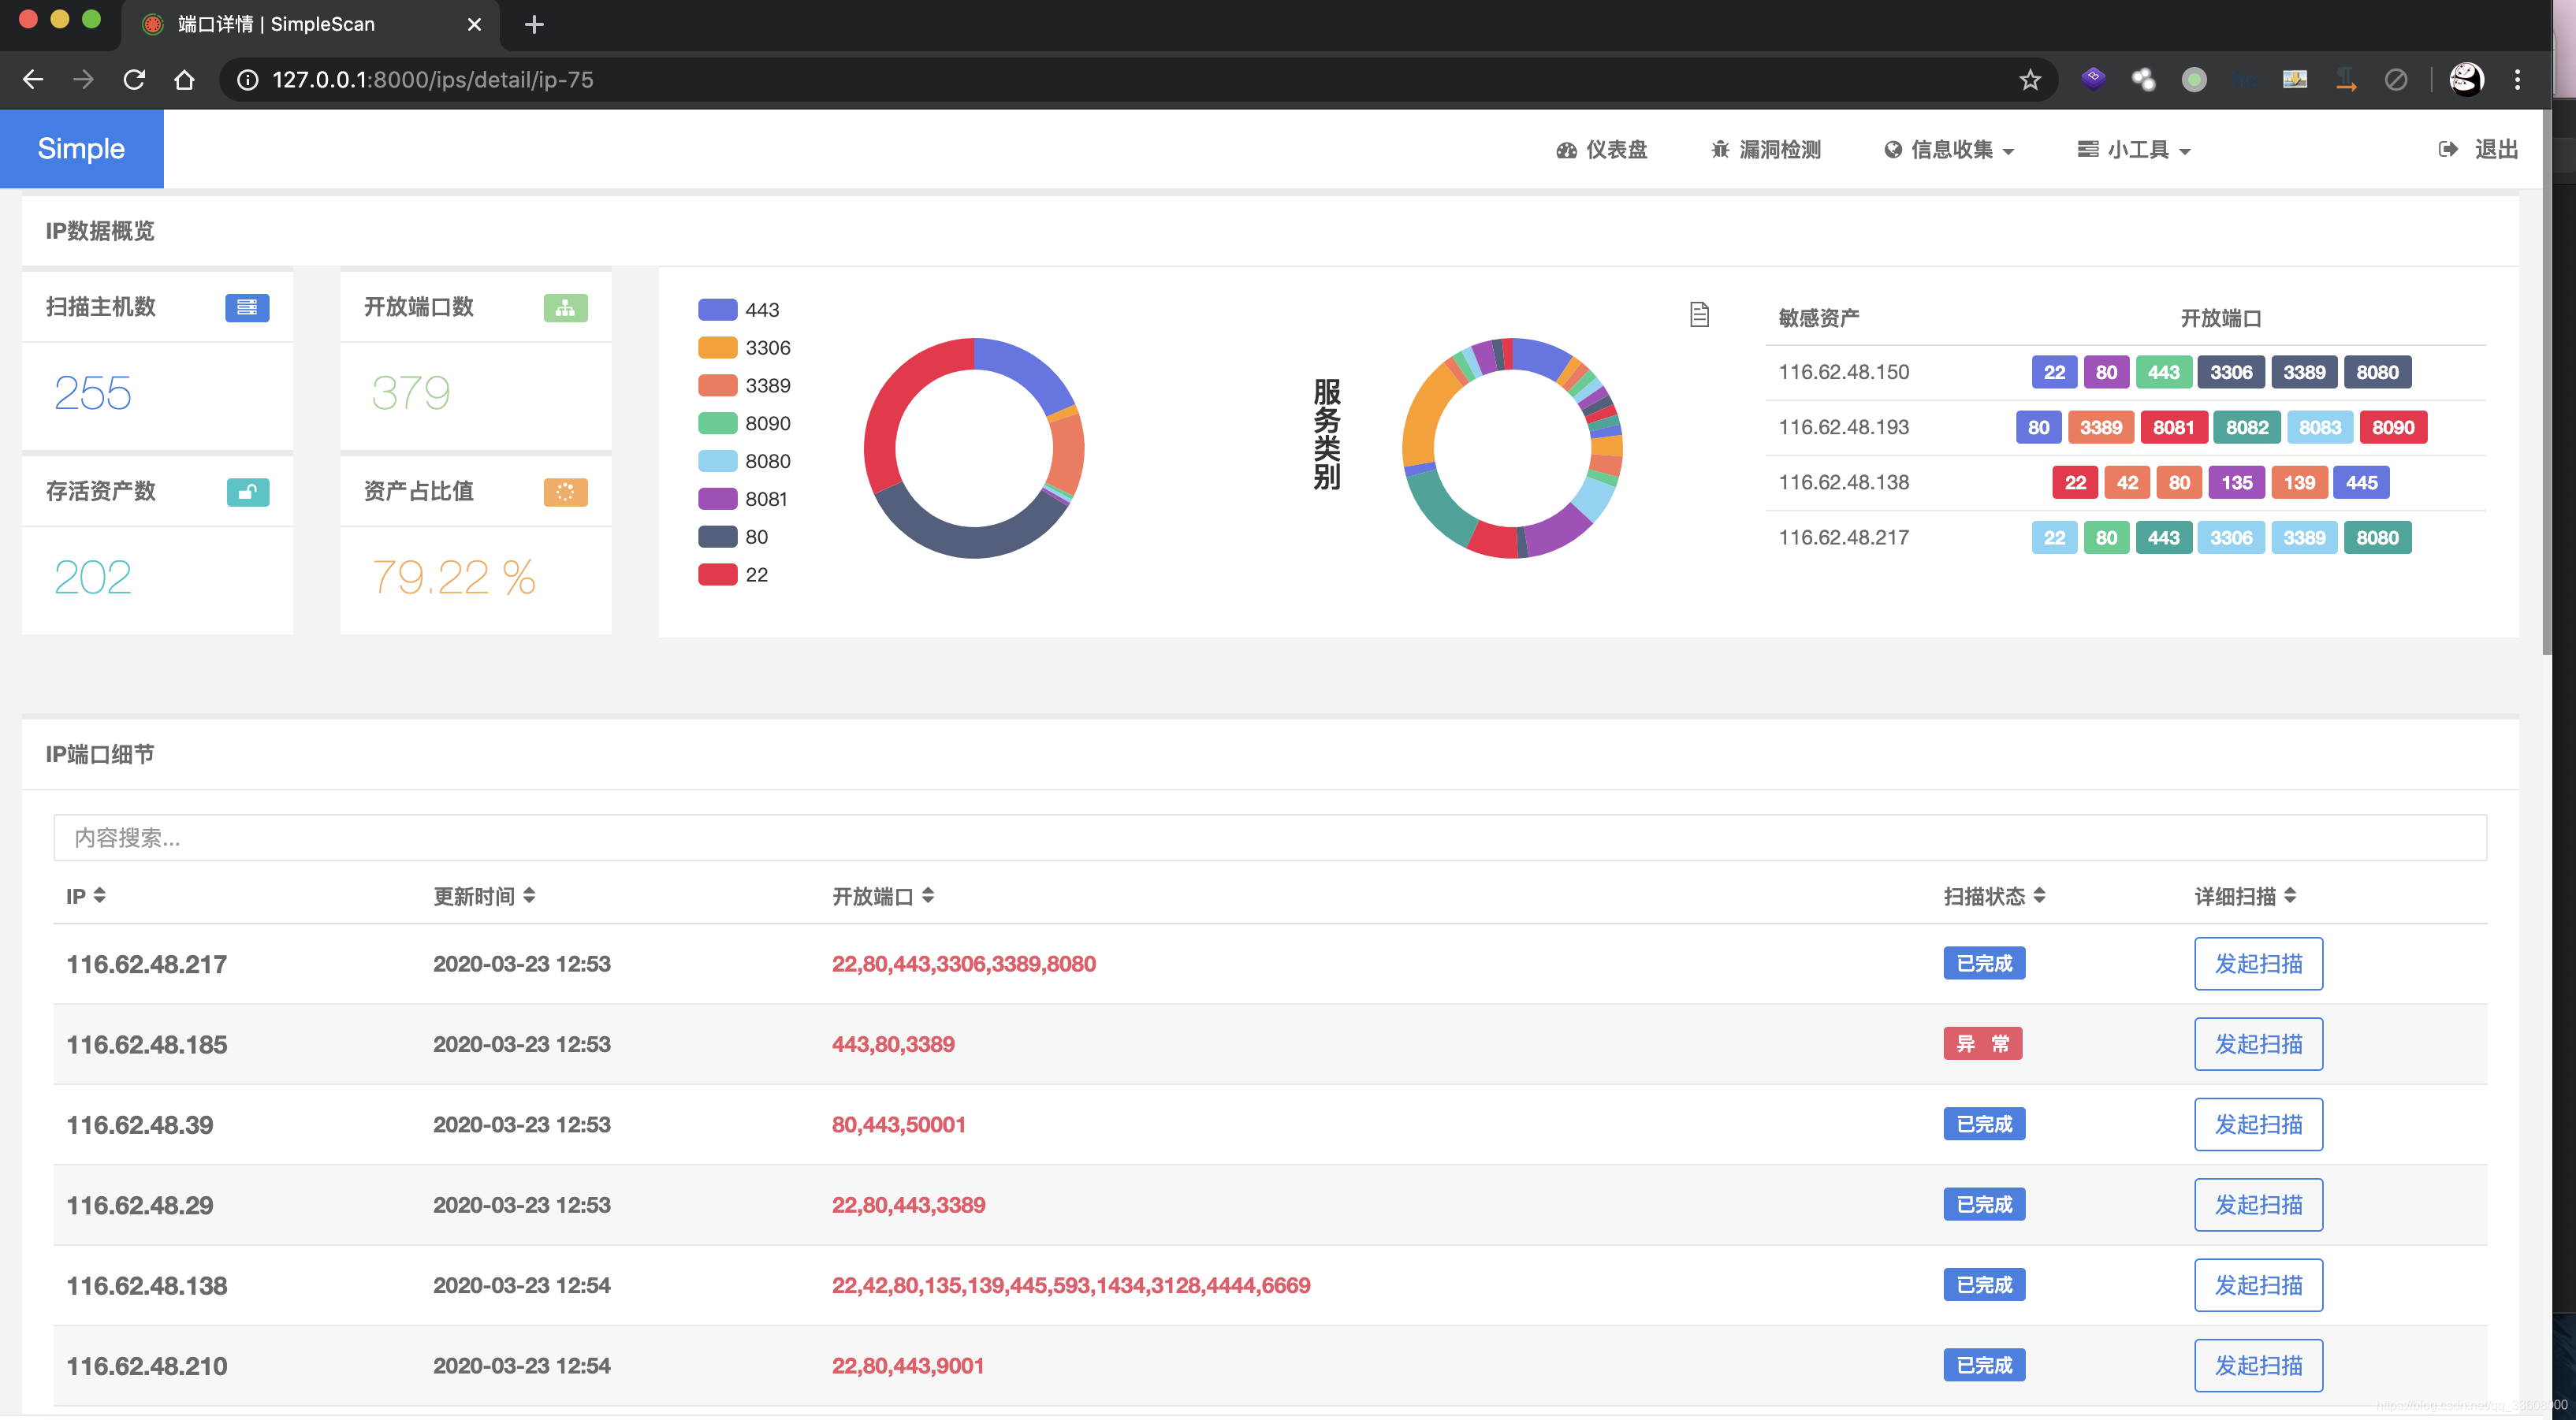Sort table by 扫描状态 column

click(1994, 896)
